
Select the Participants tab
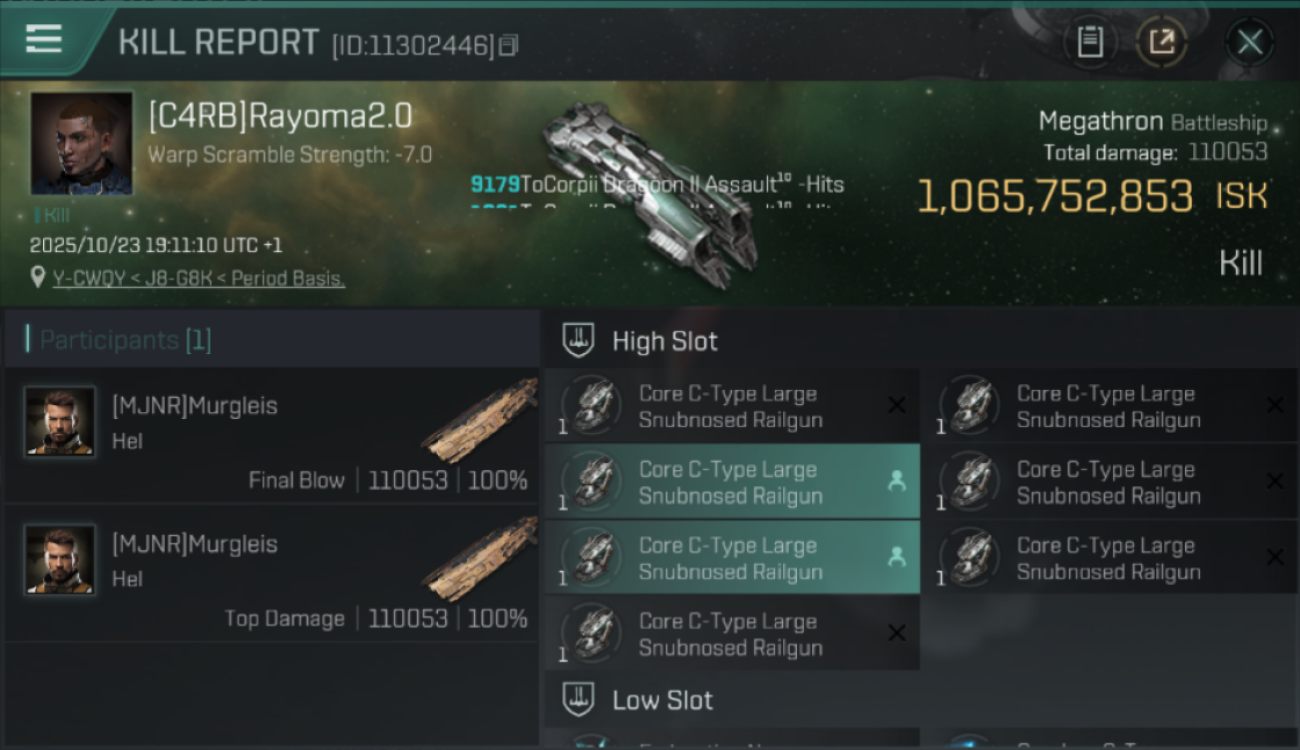125,340
